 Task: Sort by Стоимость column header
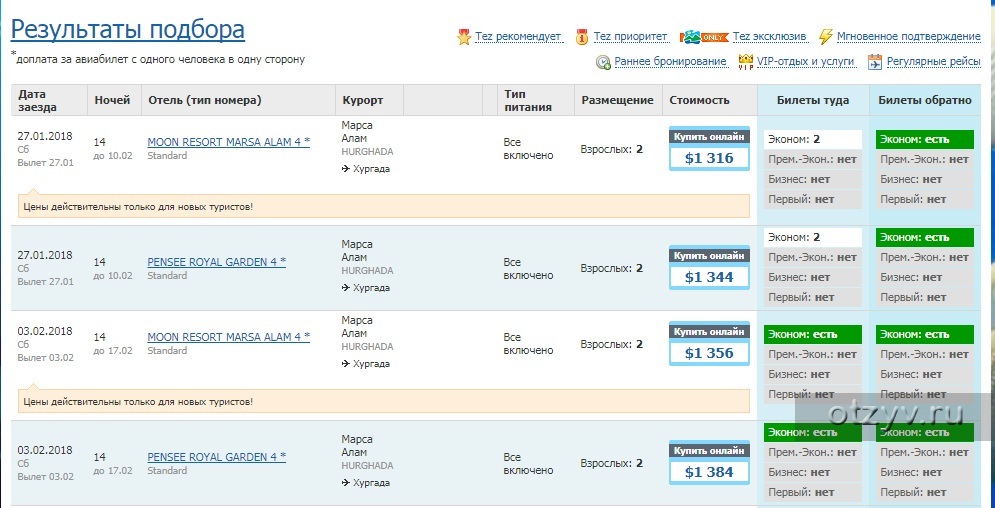click(x=699, y=100)
